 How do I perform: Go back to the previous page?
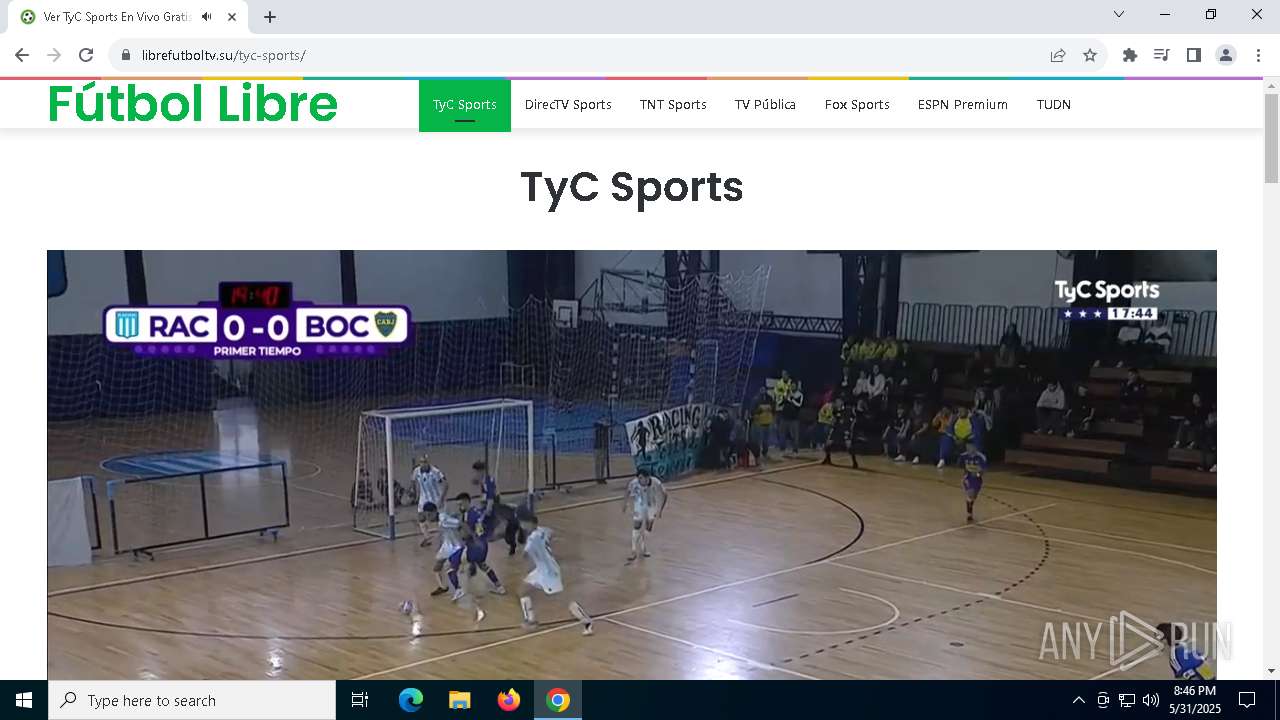pos(22,55)
